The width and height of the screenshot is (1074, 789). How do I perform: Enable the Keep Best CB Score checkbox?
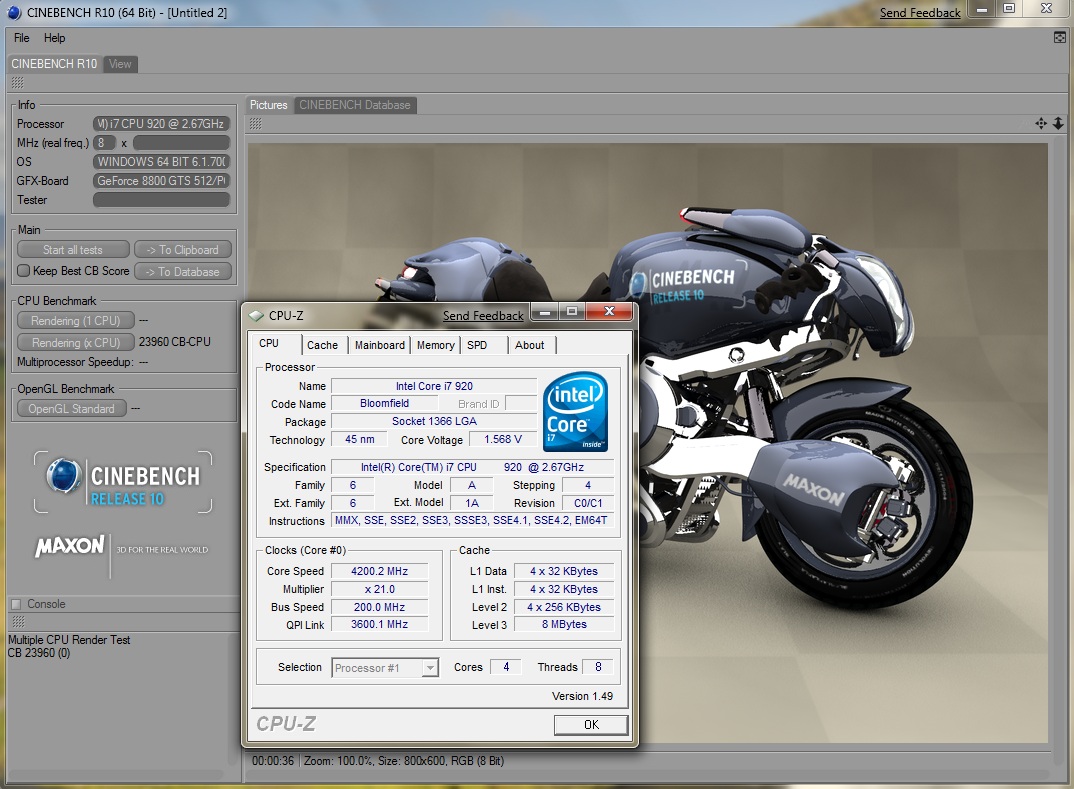(x=23, y=271)
